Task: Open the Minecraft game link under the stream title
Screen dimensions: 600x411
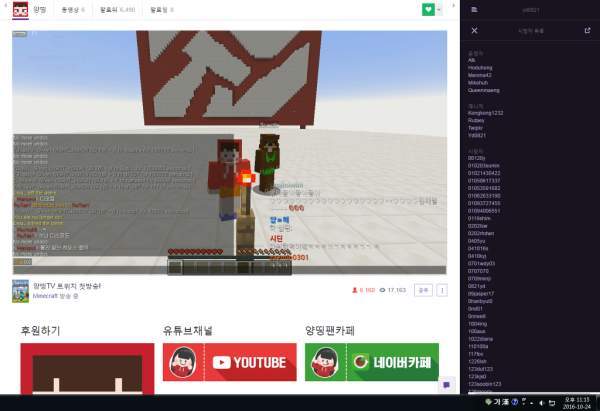Action: (x=45, y=296)
